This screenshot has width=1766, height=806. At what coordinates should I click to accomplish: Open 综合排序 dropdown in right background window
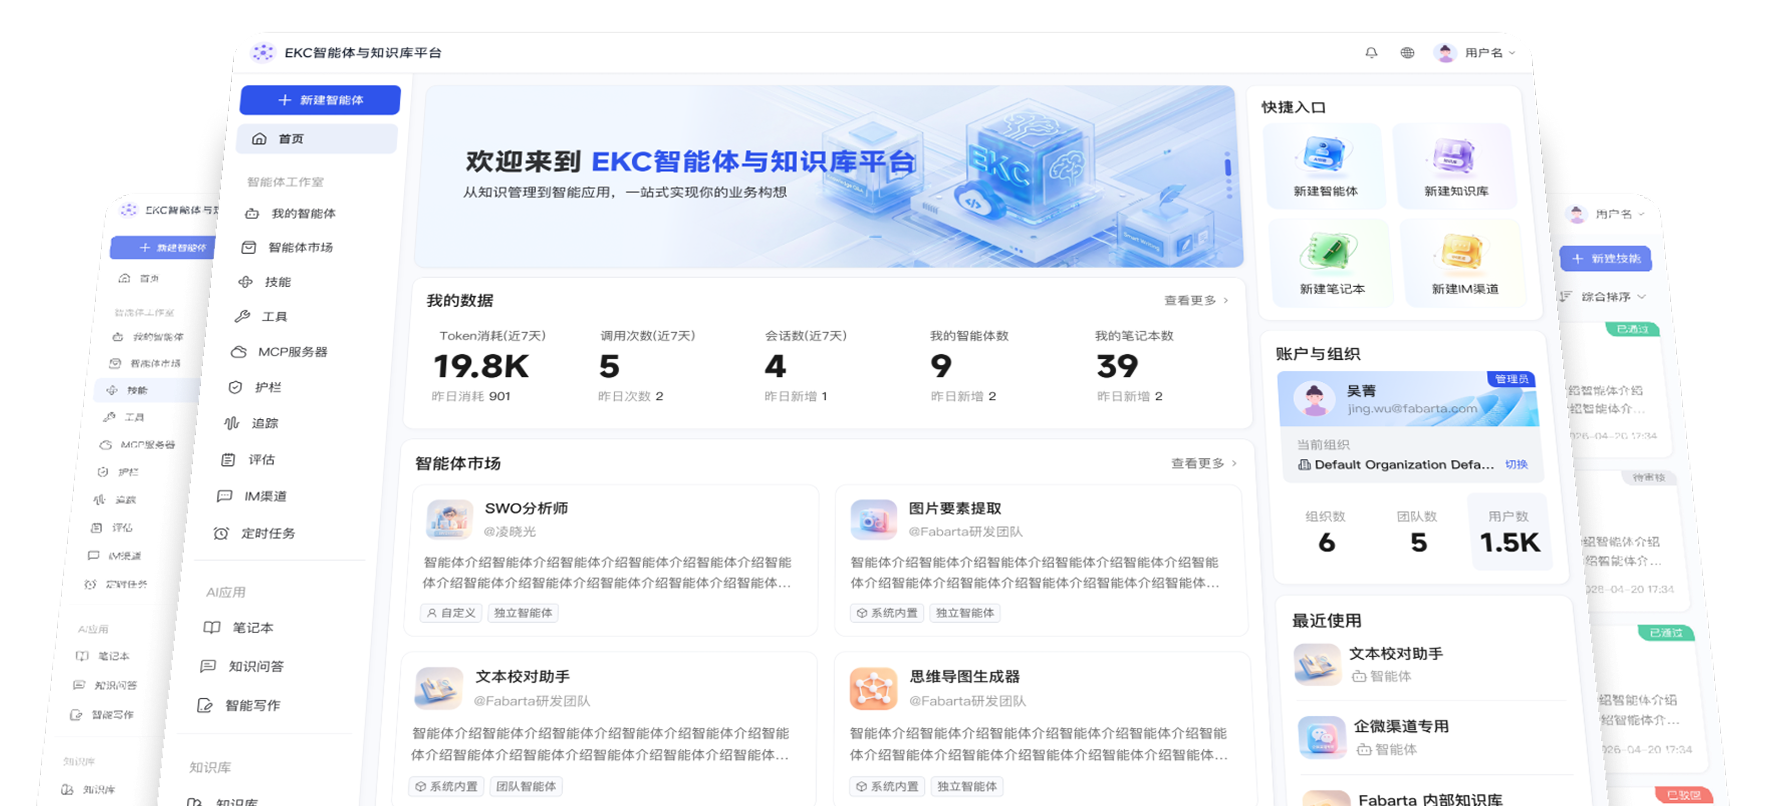[1604, 297]
